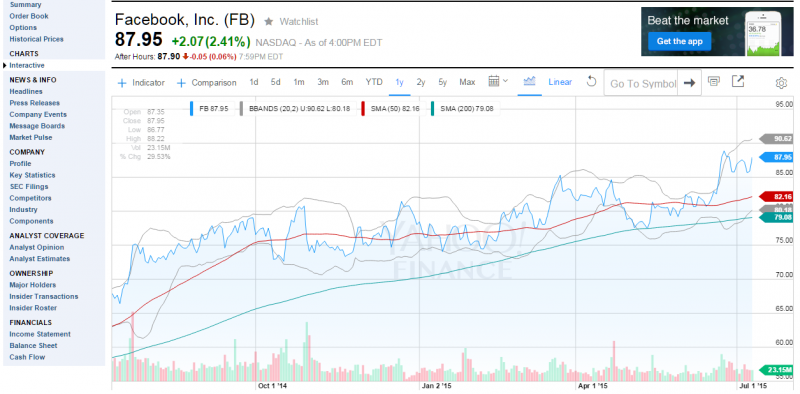This screenshot has width=800, height=394.
Task: Toggle the Linear scale option
Action: pos(560,82)
